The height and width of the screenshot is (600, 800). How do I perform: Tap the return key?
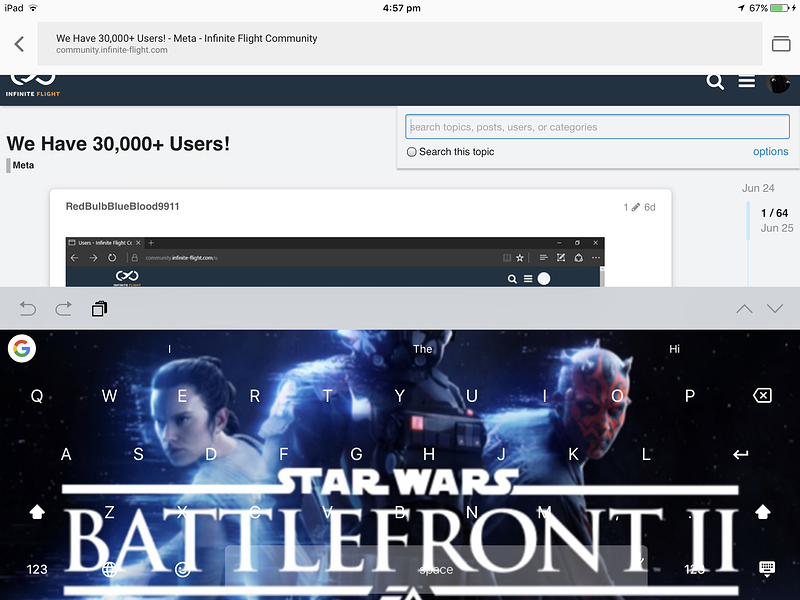[x=740, y=454]
